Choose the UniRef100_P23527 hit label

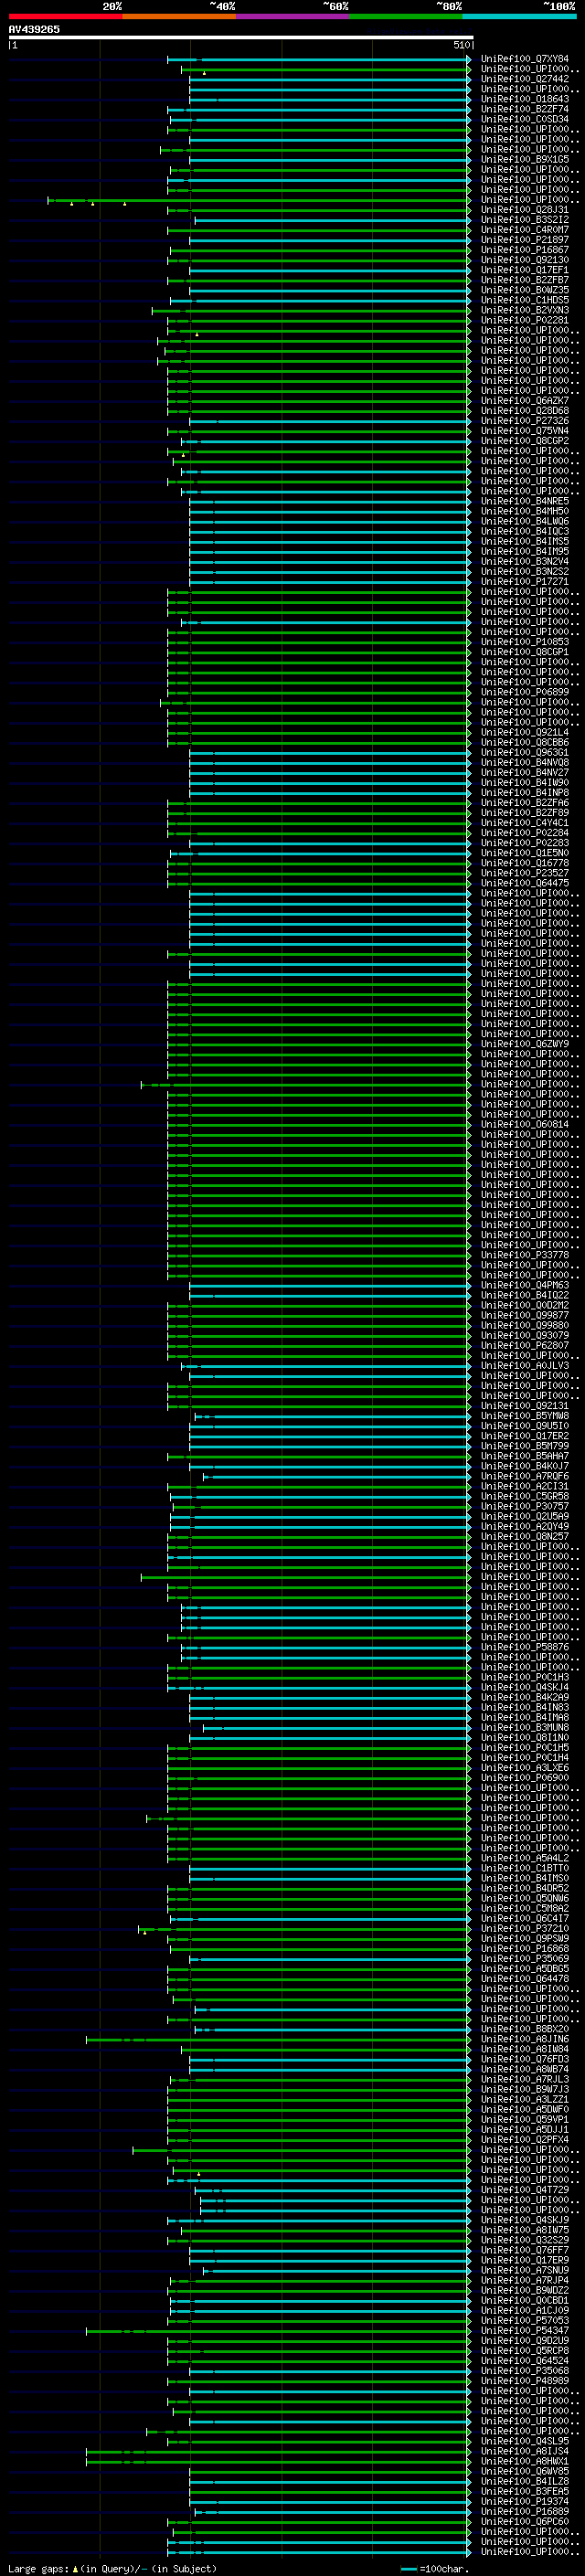(x=525, y=873)
